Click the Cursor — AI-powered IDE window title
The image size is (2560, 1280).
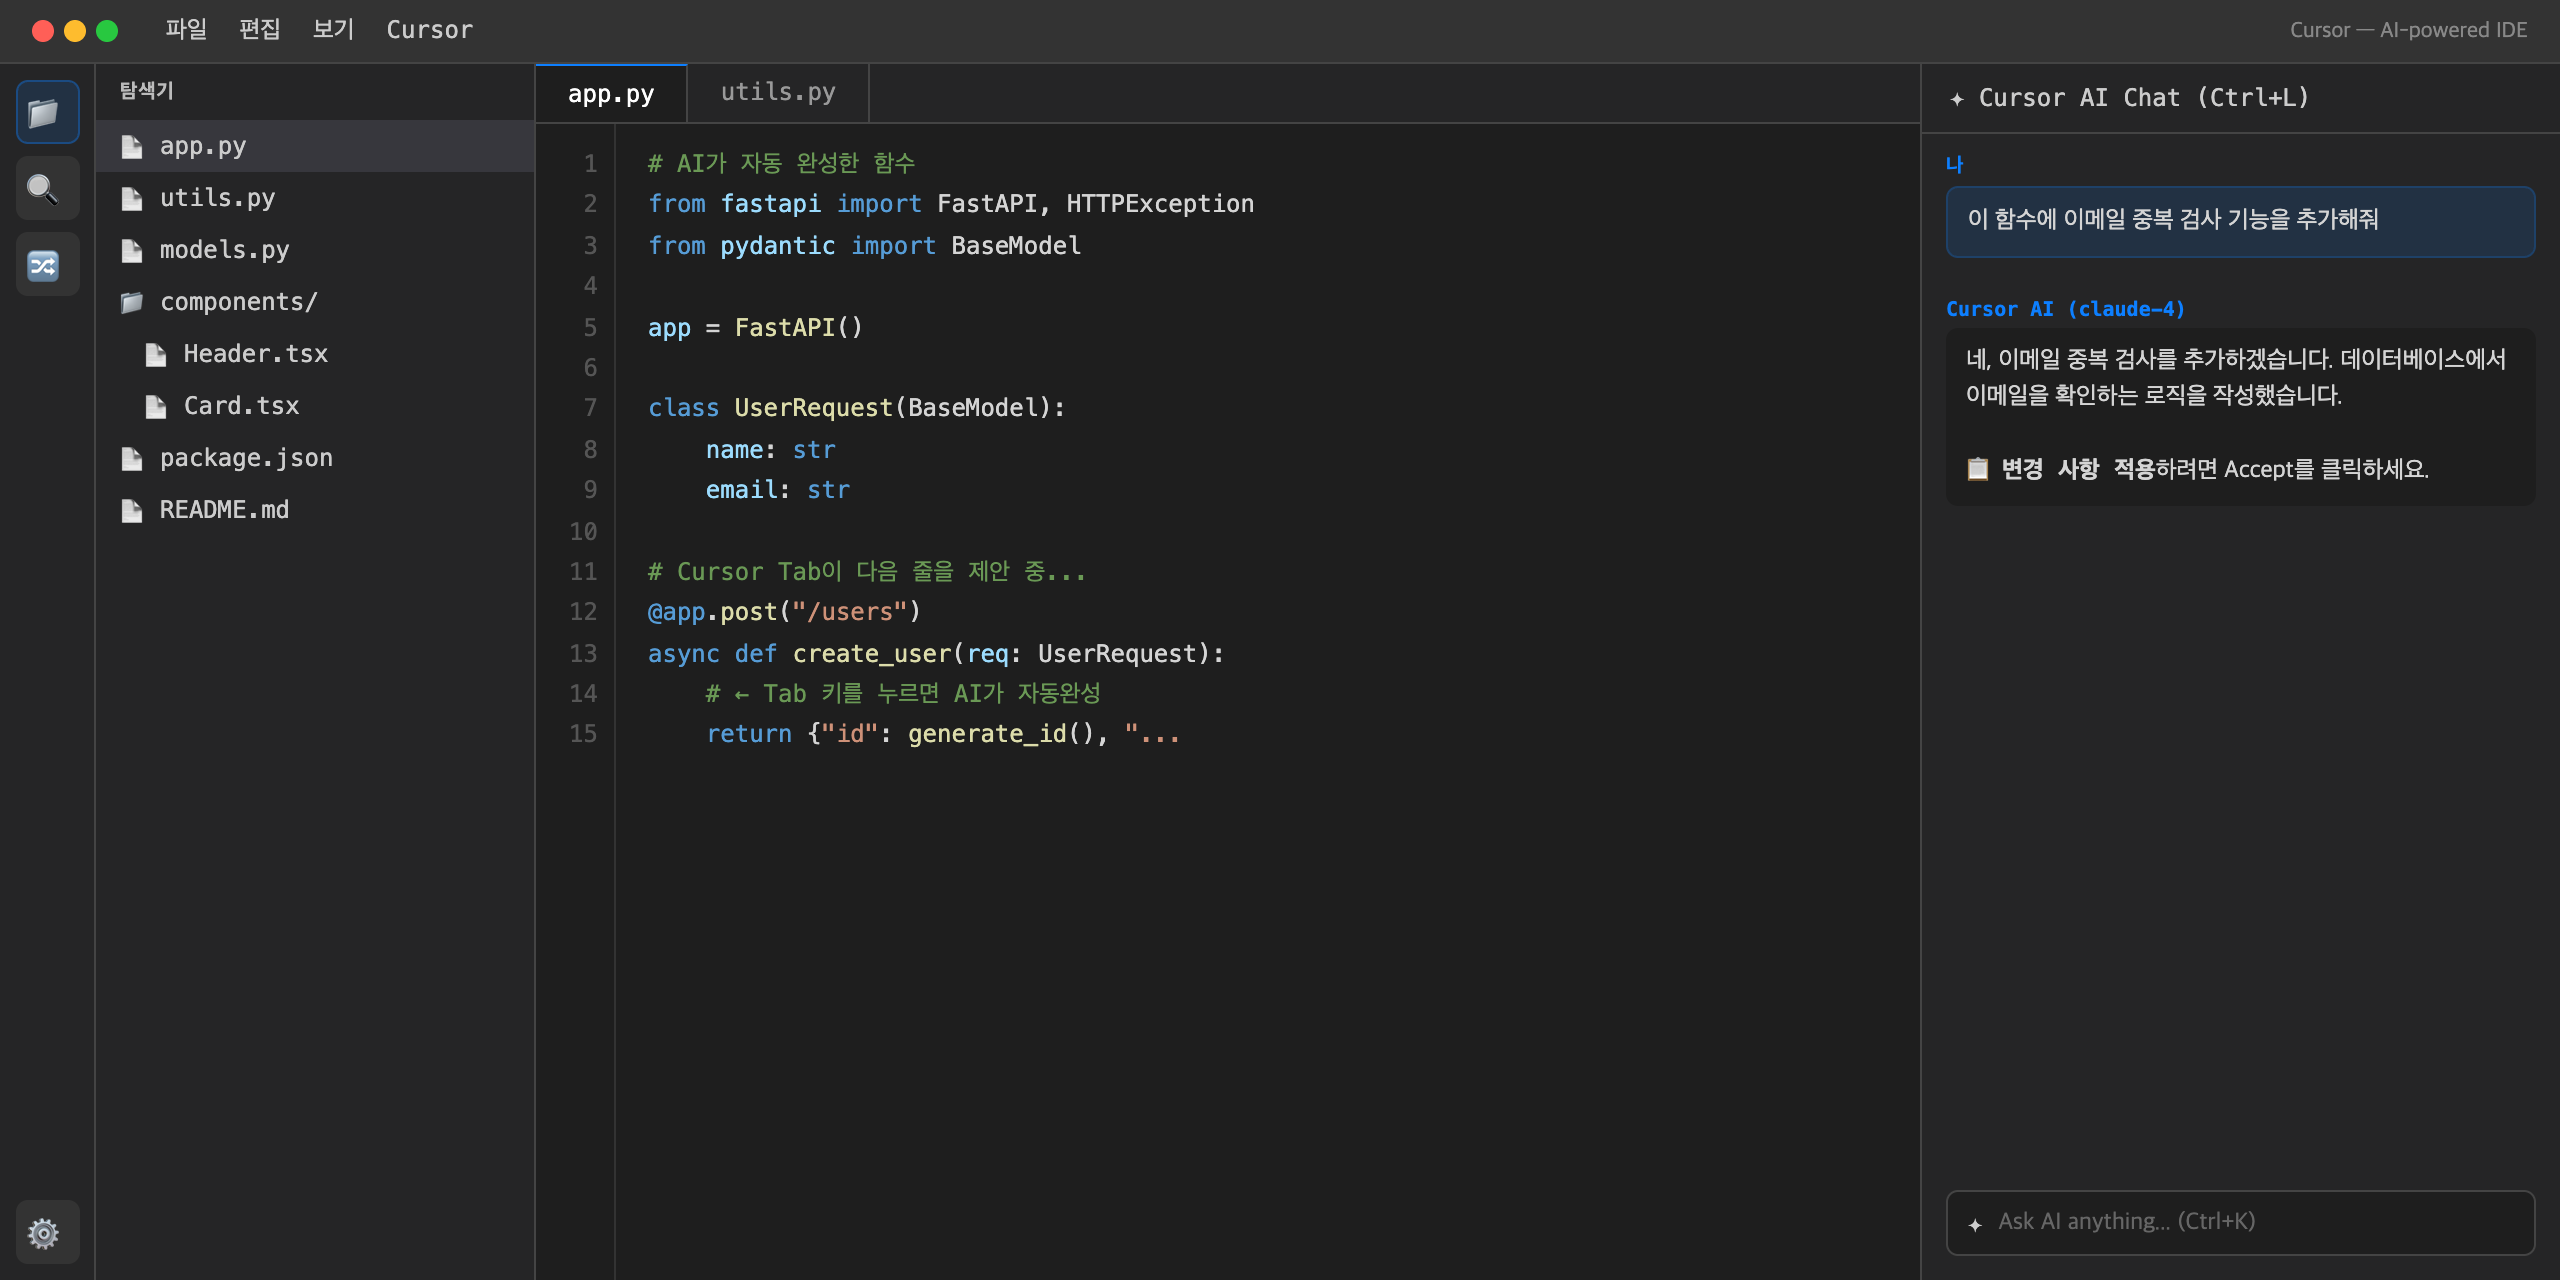tap(2408, 30)
